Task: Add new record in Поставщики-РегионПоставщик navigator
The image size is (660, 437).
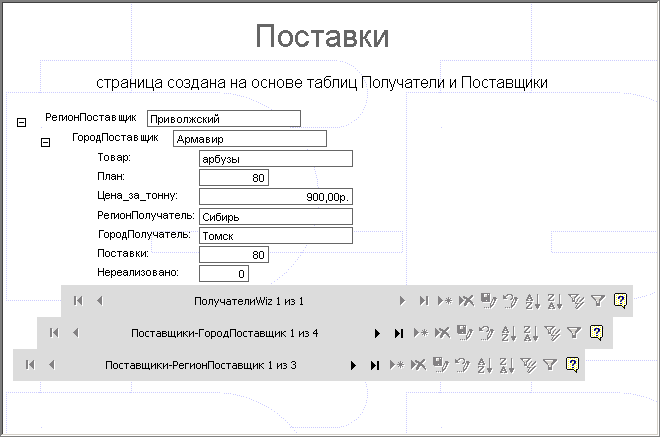Action: click(397, 365)
